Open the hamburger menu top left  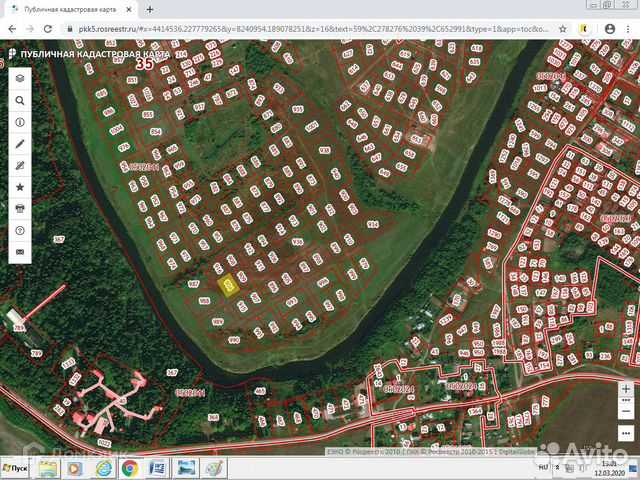pos(11,51)
